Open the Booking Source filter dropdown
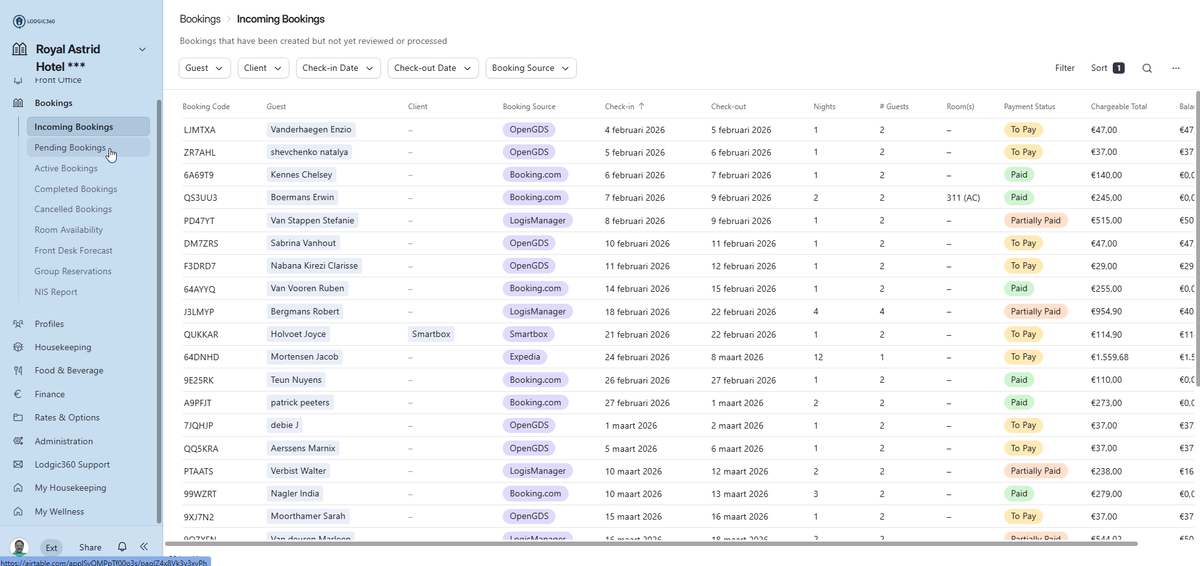The width and height of the screenshot is (1200, 566). [531, 68]
